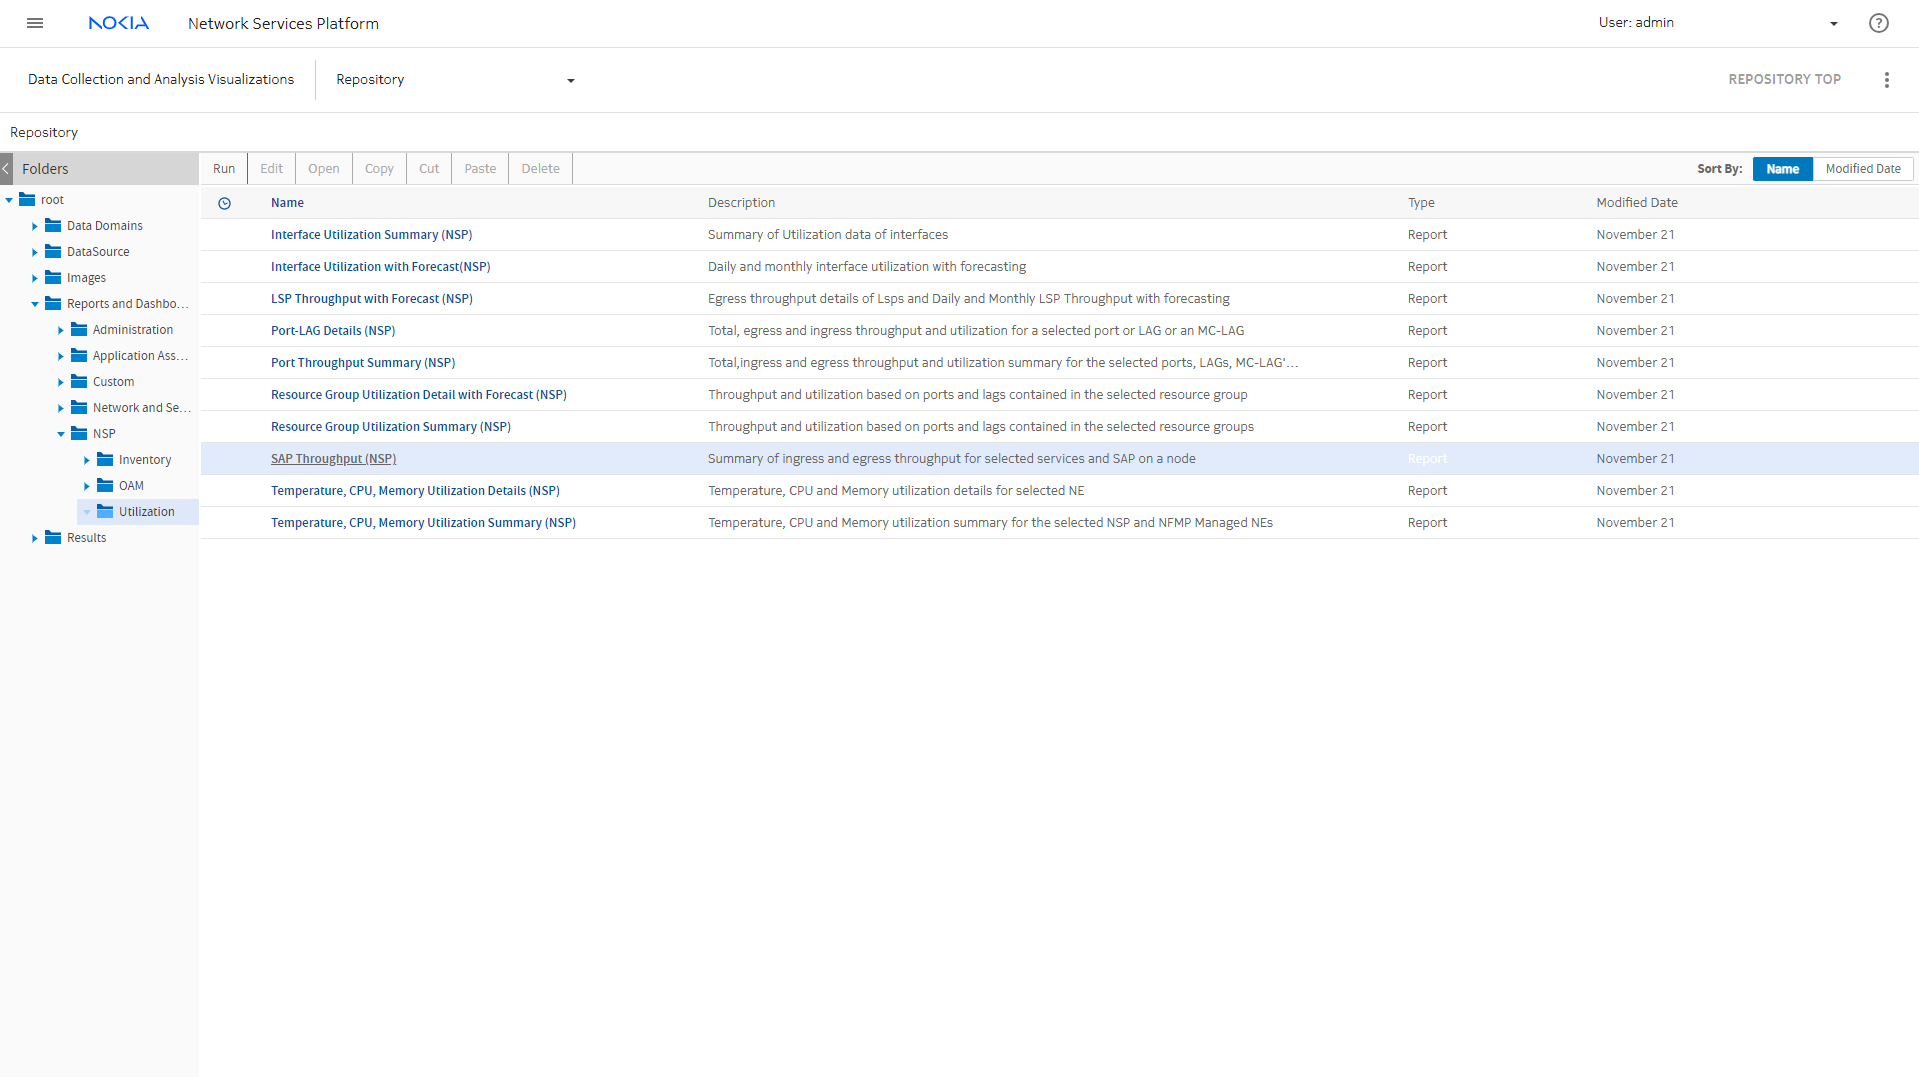1919x1077 pixels.
Task: Open the hamburger navigation menu
Action: (x=35, y=23)
